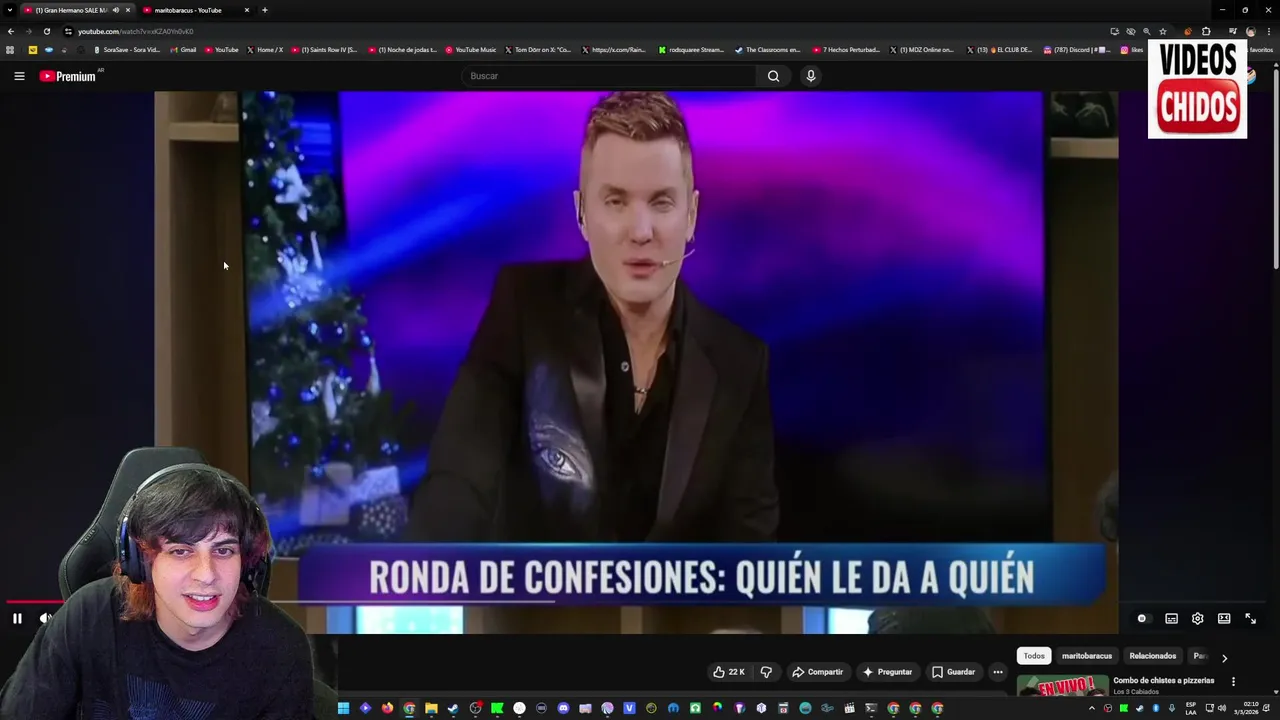Enter fullscreen with the expand arrows
The width and height of the screenshot is (1280, 720).
coord(1250,619)
